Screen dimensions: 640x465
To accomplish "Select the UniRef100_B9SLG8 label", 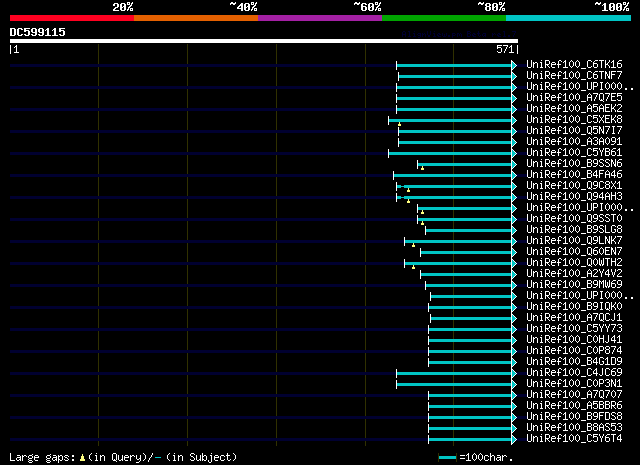I will pyautogui.click(x=574, y=230).
